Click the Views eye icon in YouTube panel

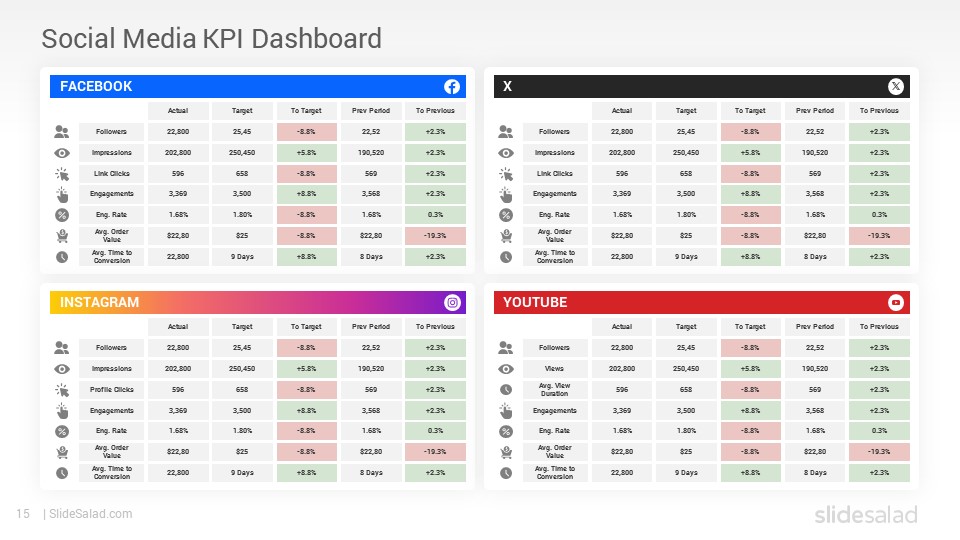click(x=506, y=369)
